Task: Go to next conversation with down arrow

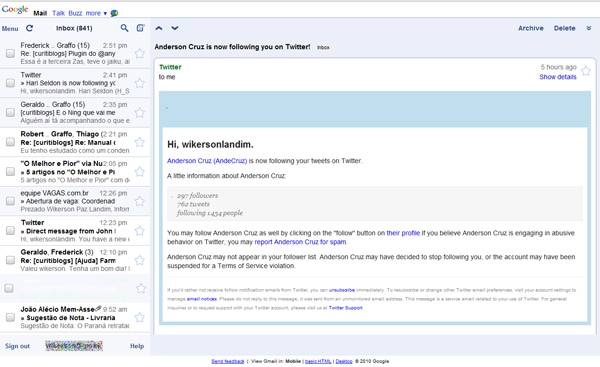Action: pyautogui.click(x=174, y=28)
